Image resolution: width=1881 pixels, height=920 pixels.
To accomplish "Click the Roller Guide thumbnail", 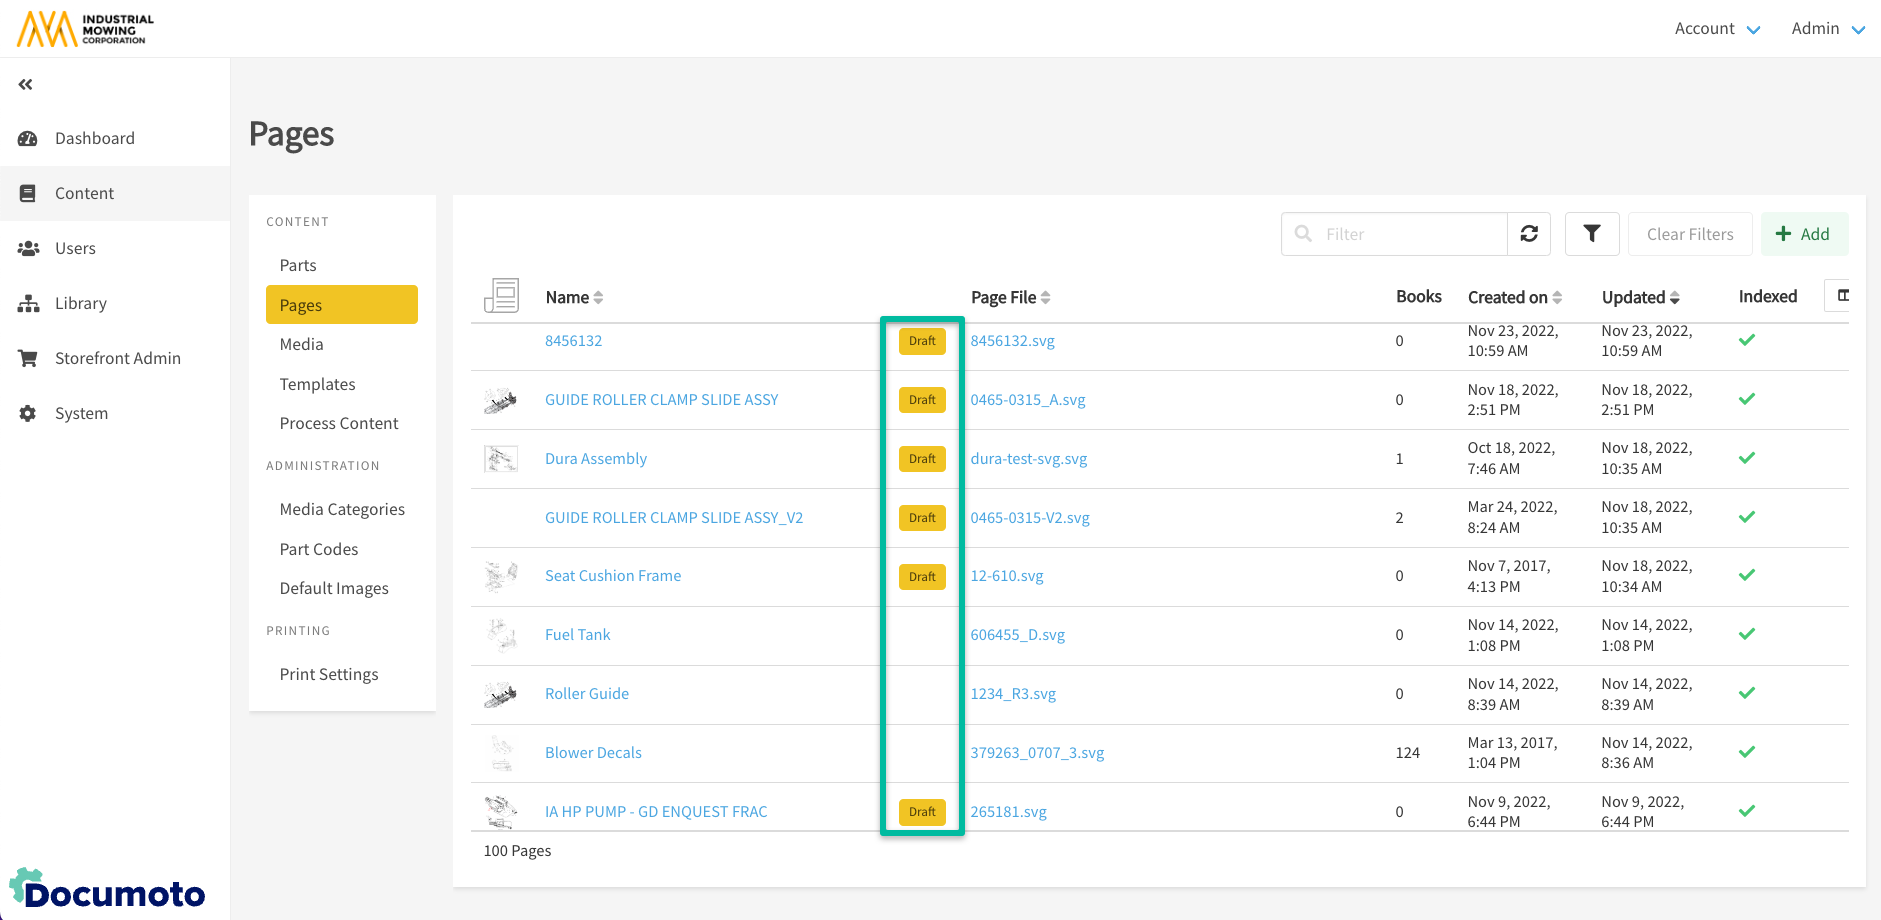I will point(500,694).
